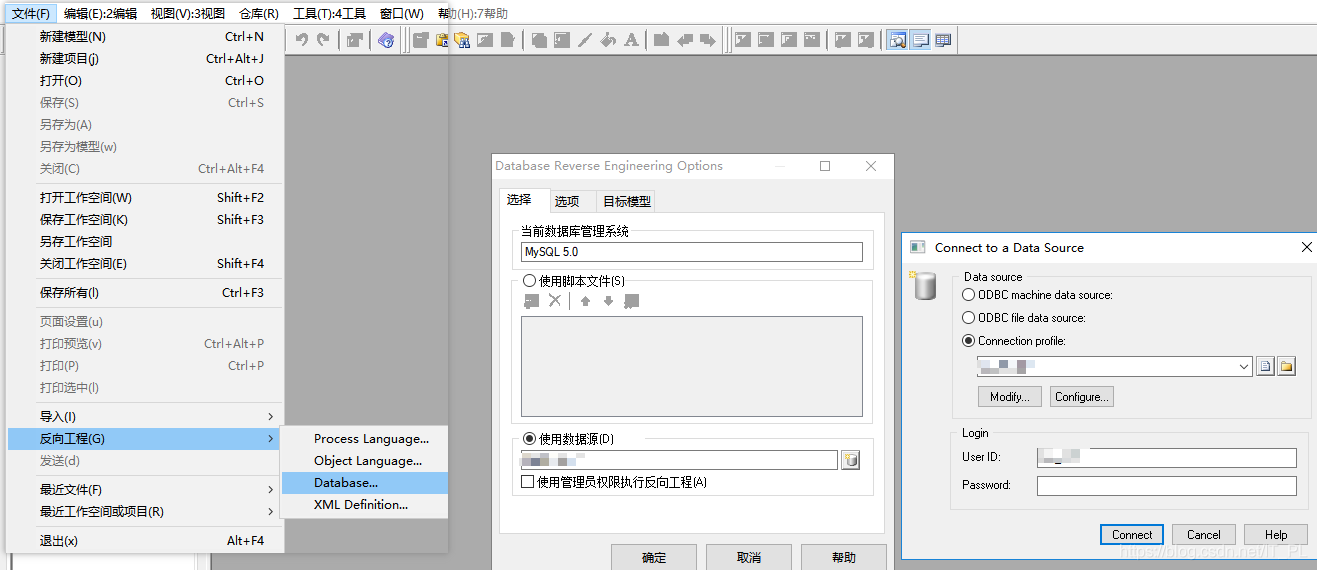The image size is (1317, 570).
Task: Click the Connect button
Action: coord(1132,534)
